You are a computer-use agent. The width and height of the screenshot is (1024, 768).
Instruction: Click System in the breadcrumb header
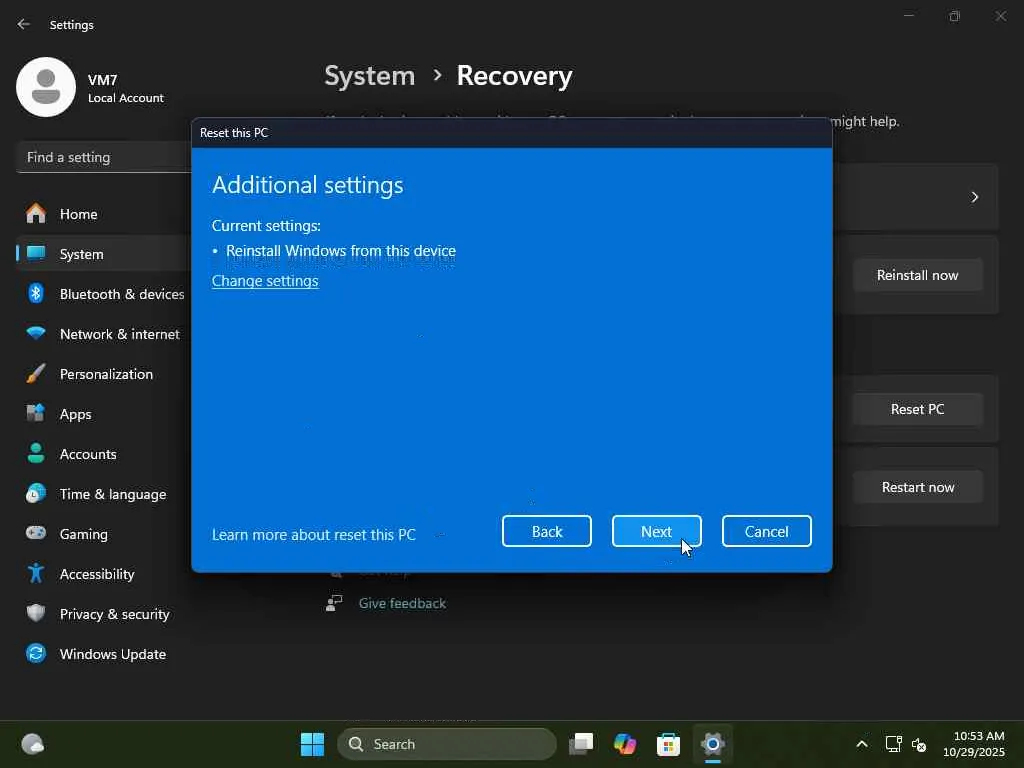point(370,76)
